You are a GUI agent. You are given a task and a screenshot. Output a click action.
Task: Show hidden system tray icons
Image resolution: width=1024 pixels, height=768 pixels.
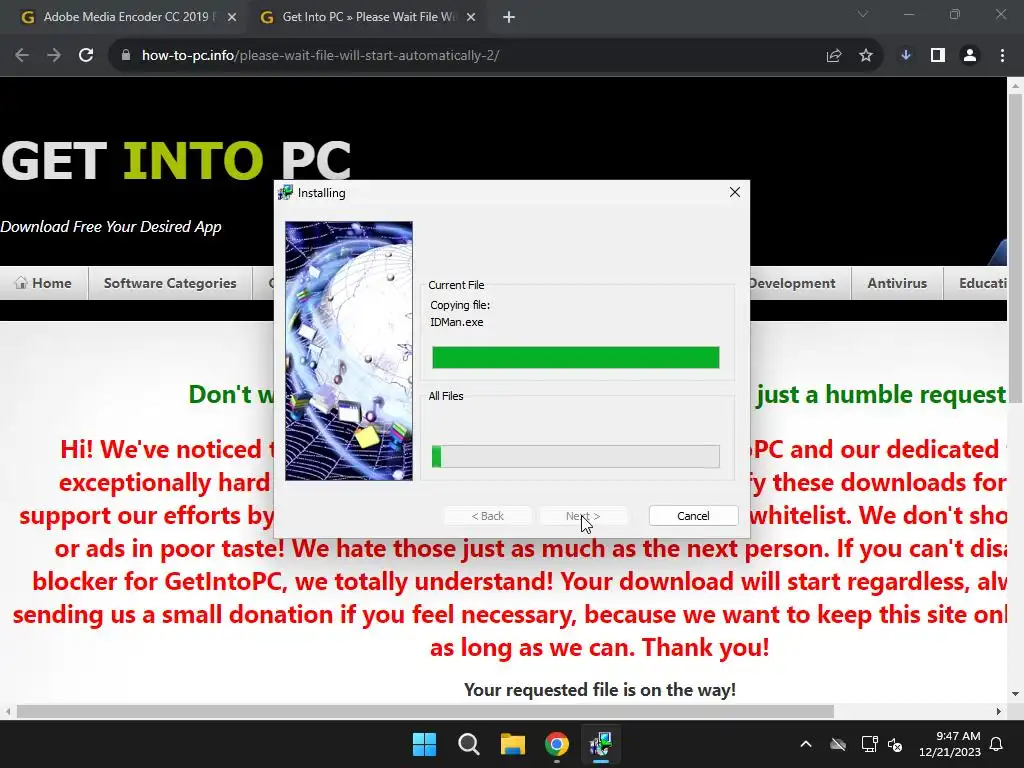click(x=806, y=744)
